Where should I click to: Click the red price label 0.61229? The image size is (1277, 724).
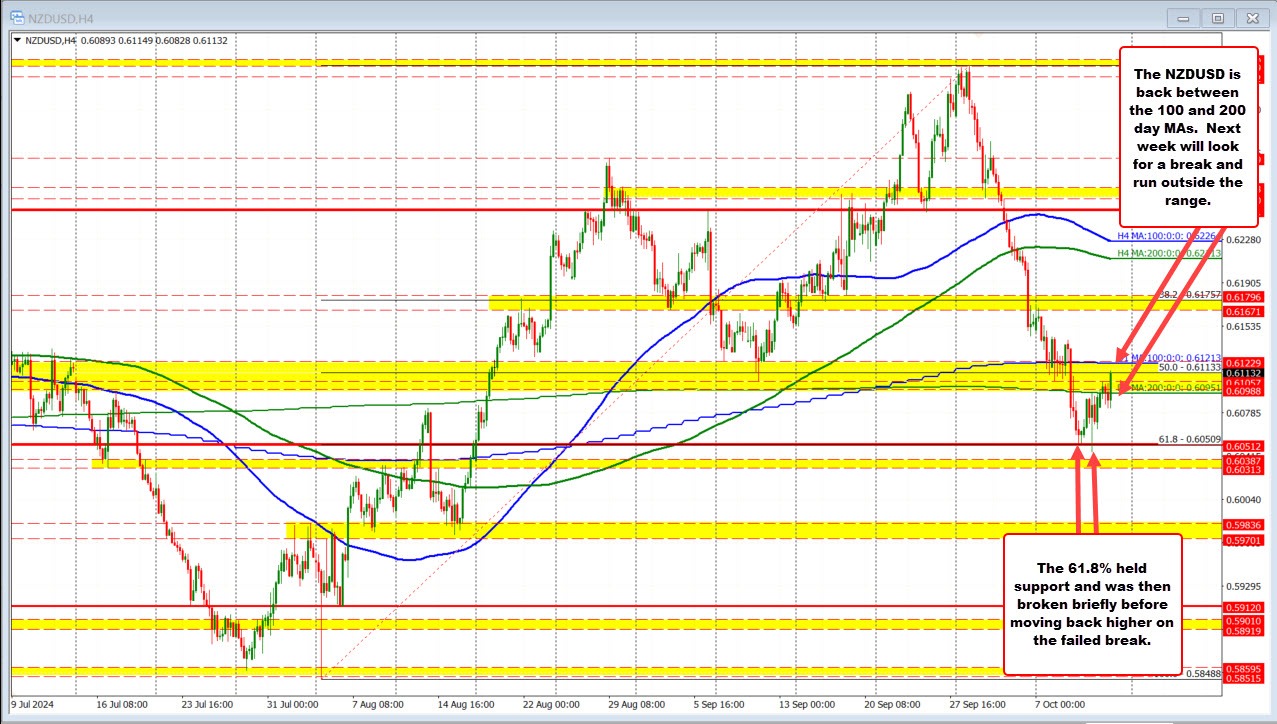point(1244,362)
